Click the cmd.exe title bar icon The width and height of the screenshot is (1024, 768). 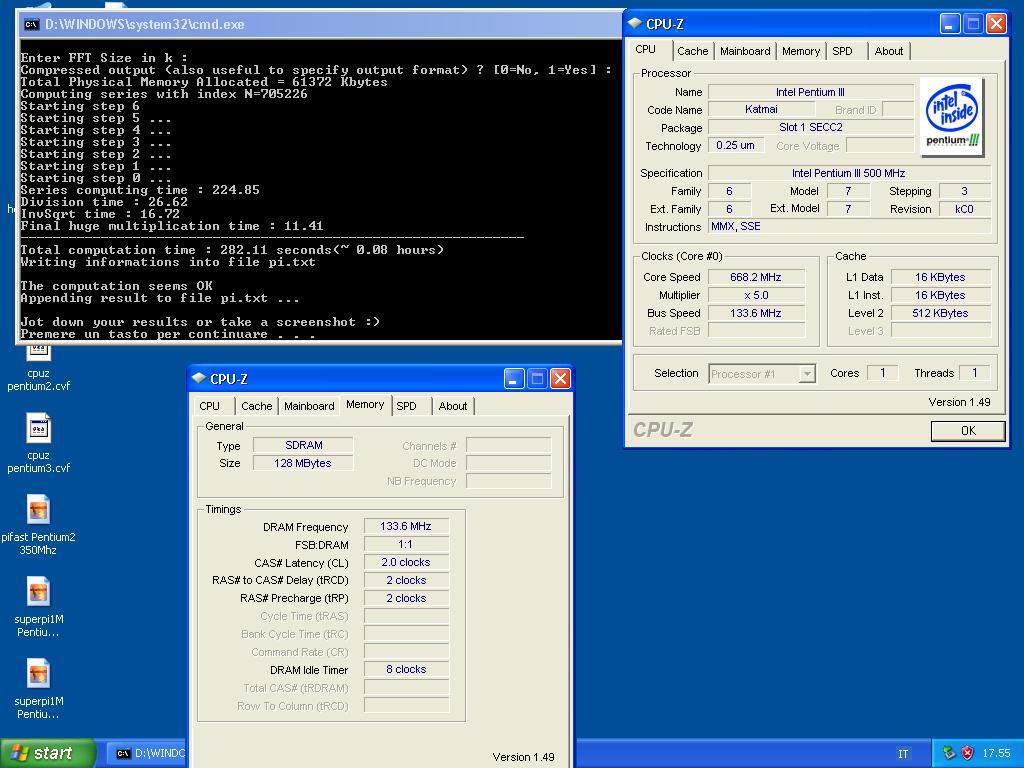(x=31, y=25)
